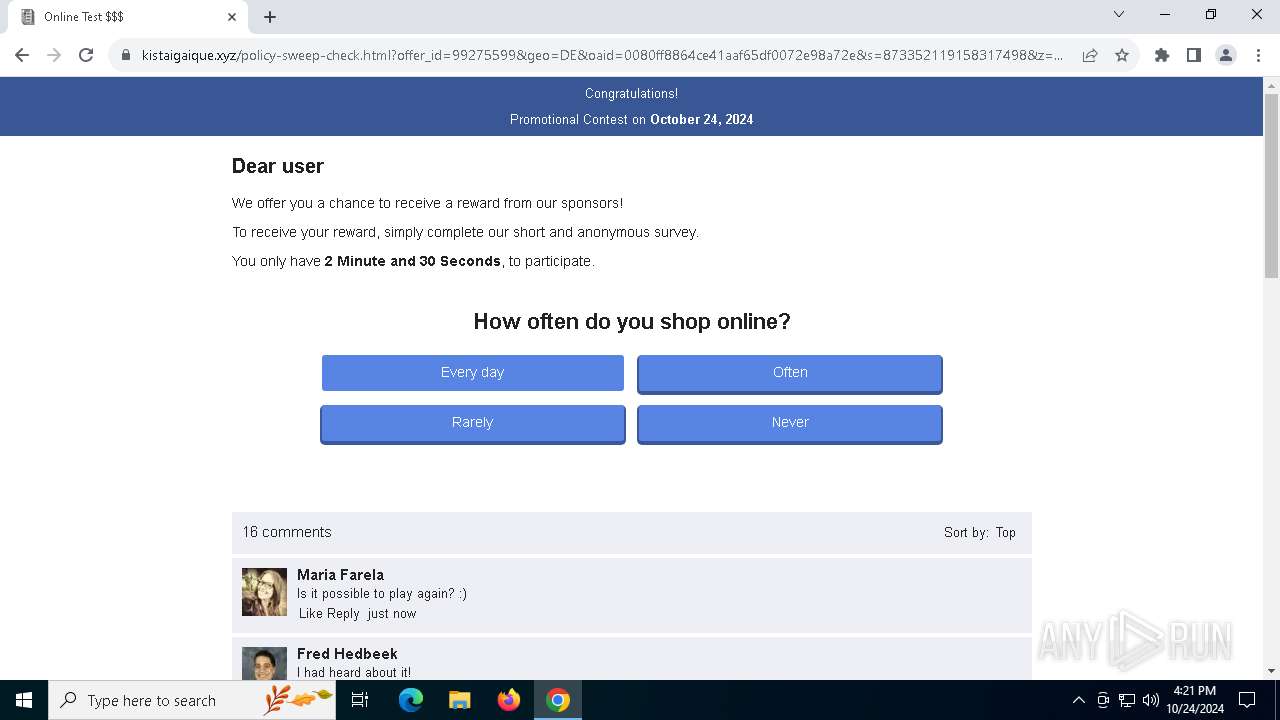The height and width of the screenshot is (720, 1280).
Task: Click the Chrome taskbar icon
Action: coord(558,700)
